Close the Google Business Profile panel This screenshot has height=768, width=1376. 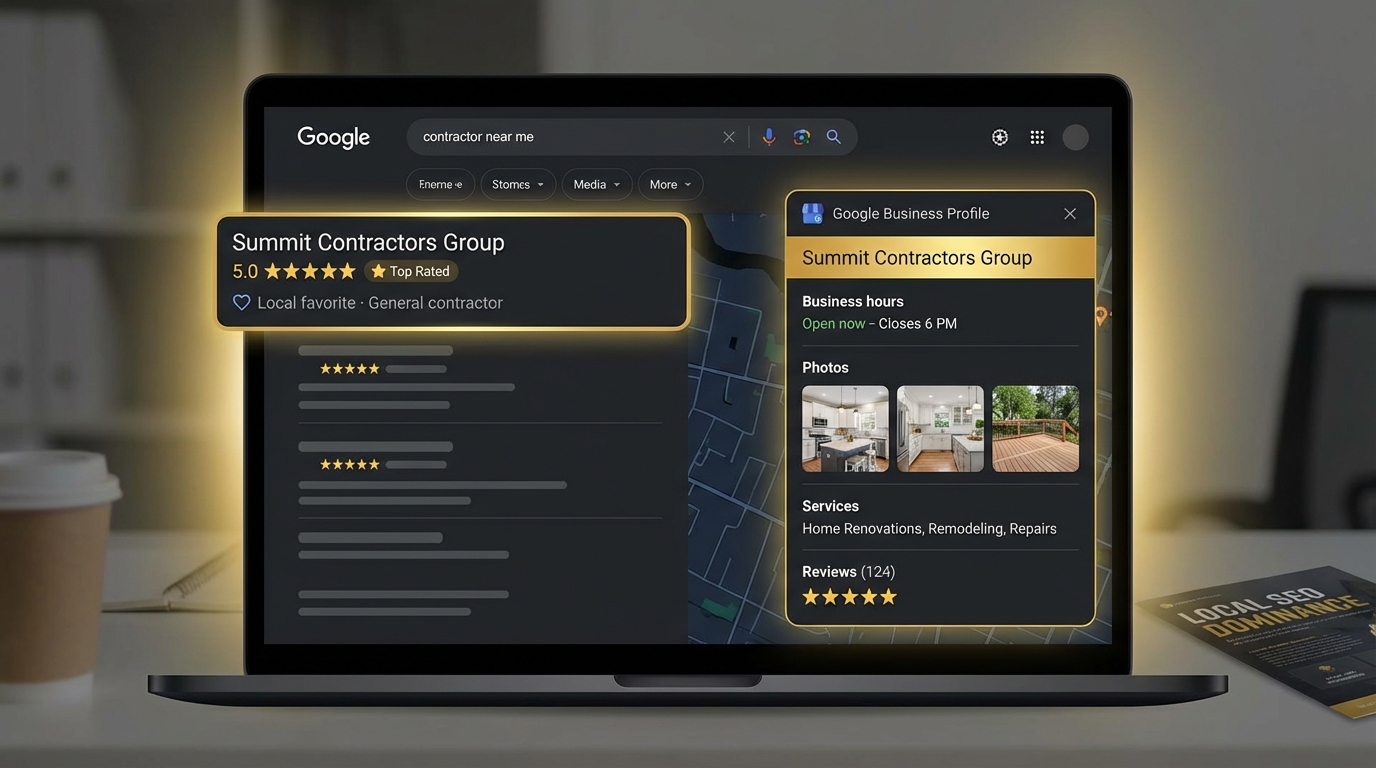(1069, 213)
